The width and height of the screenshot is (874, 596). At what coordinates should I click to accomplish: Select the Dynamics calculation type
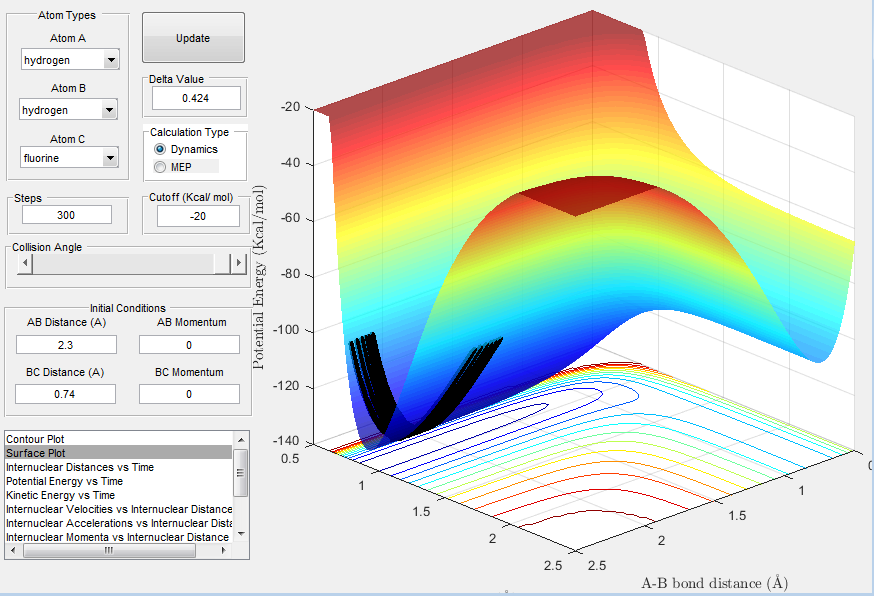(161, 149)
